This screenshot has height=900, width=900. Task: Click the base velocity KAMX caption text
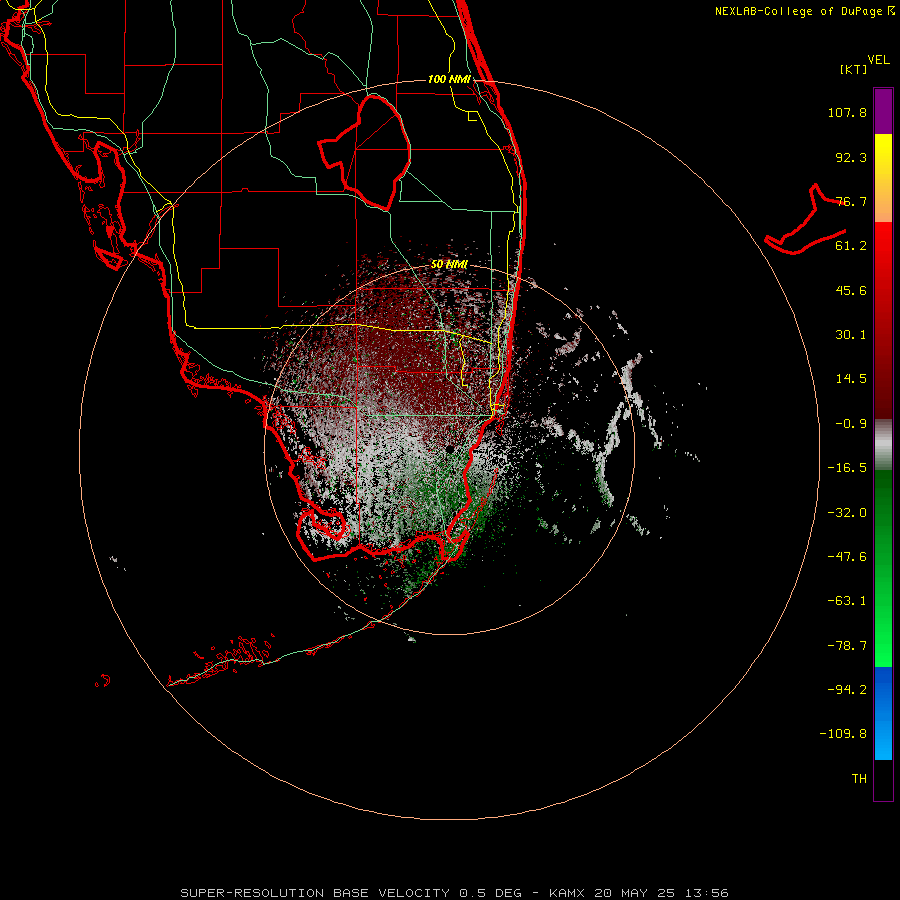pos(454,893)
